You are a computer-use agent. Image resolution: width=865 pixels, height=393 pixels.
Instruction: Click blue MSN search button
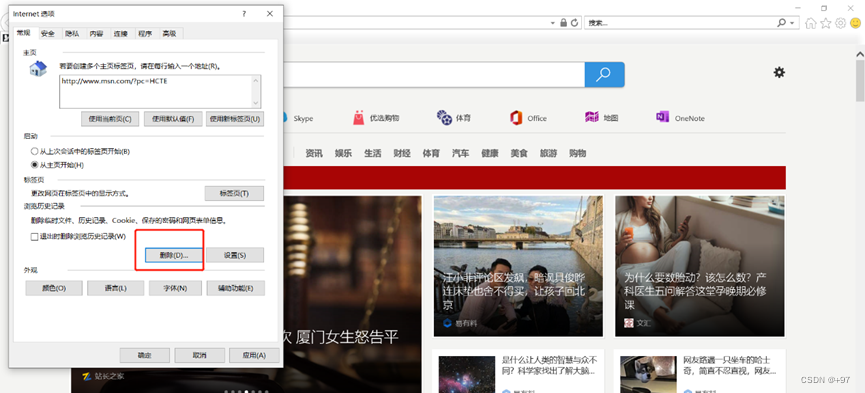pyautogui.click(x=605, y=75)
